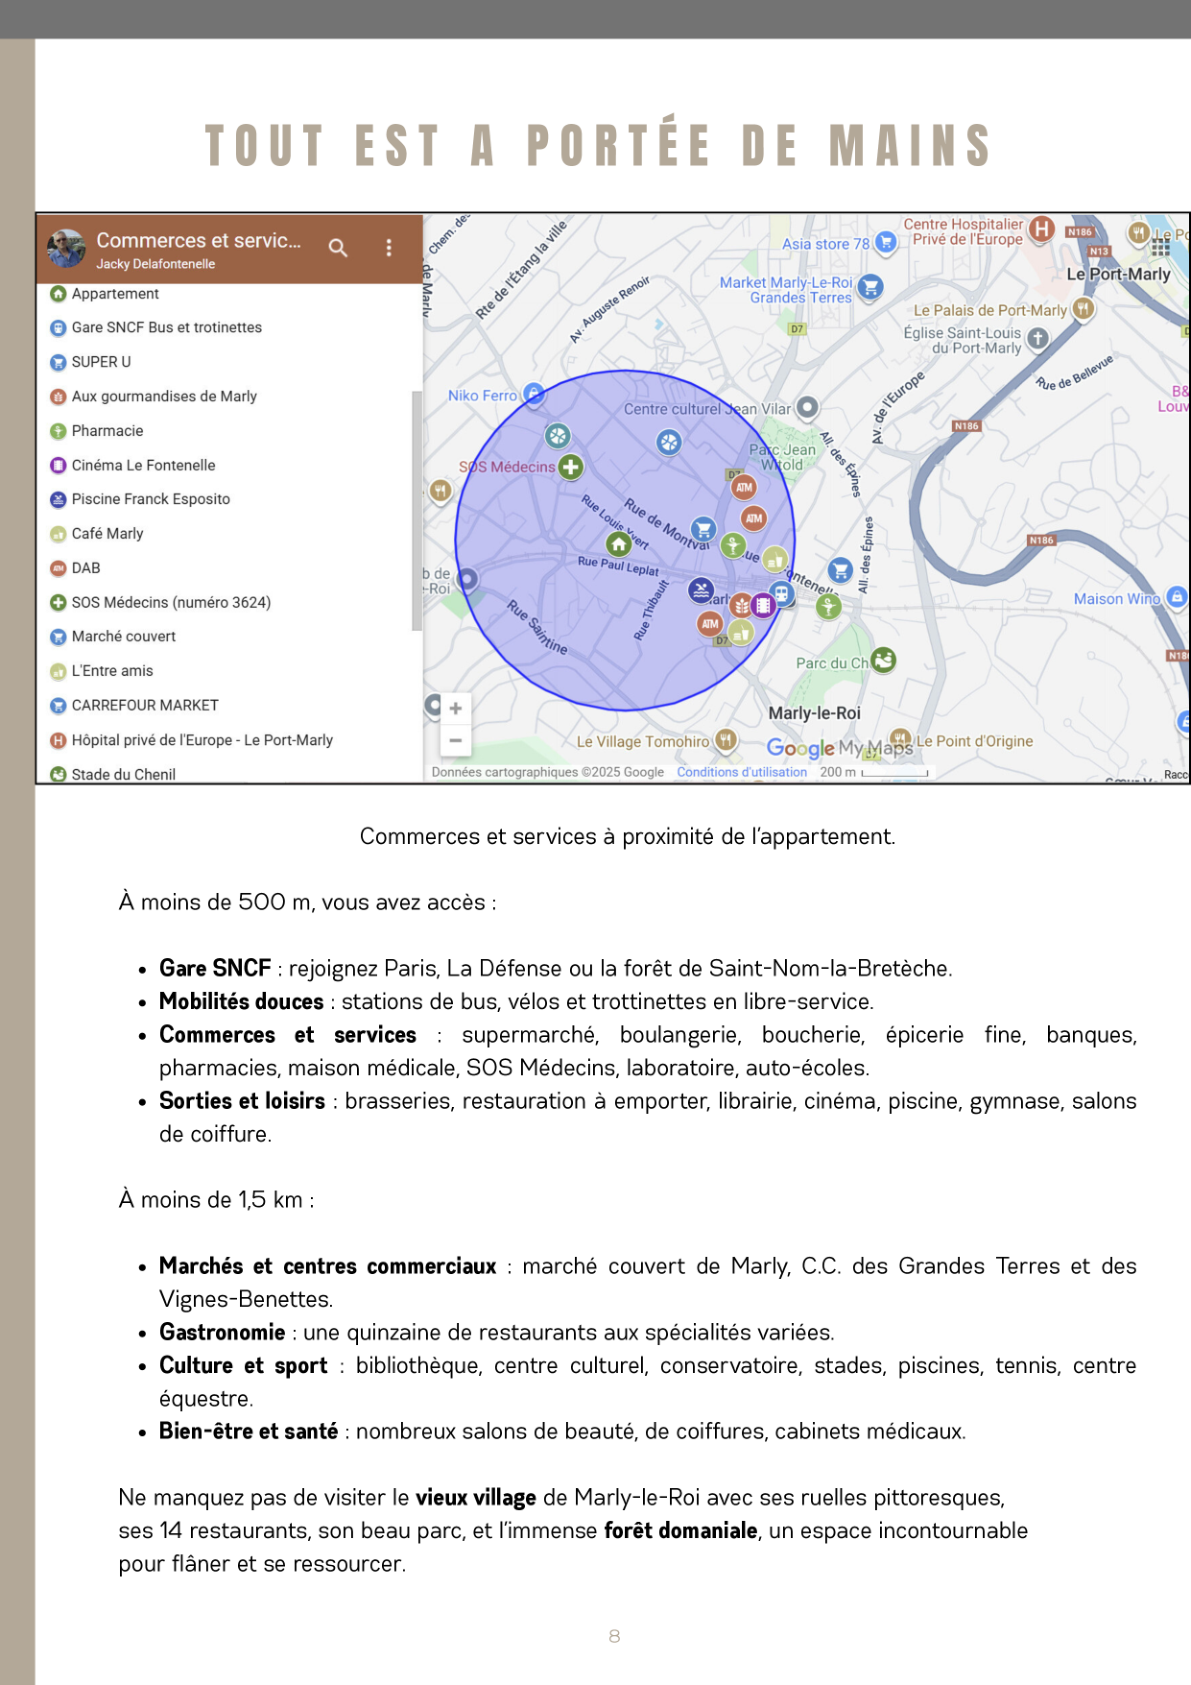Zoom in with the map plus button
The image size is (1191, 1685).
tap(455, 708)
